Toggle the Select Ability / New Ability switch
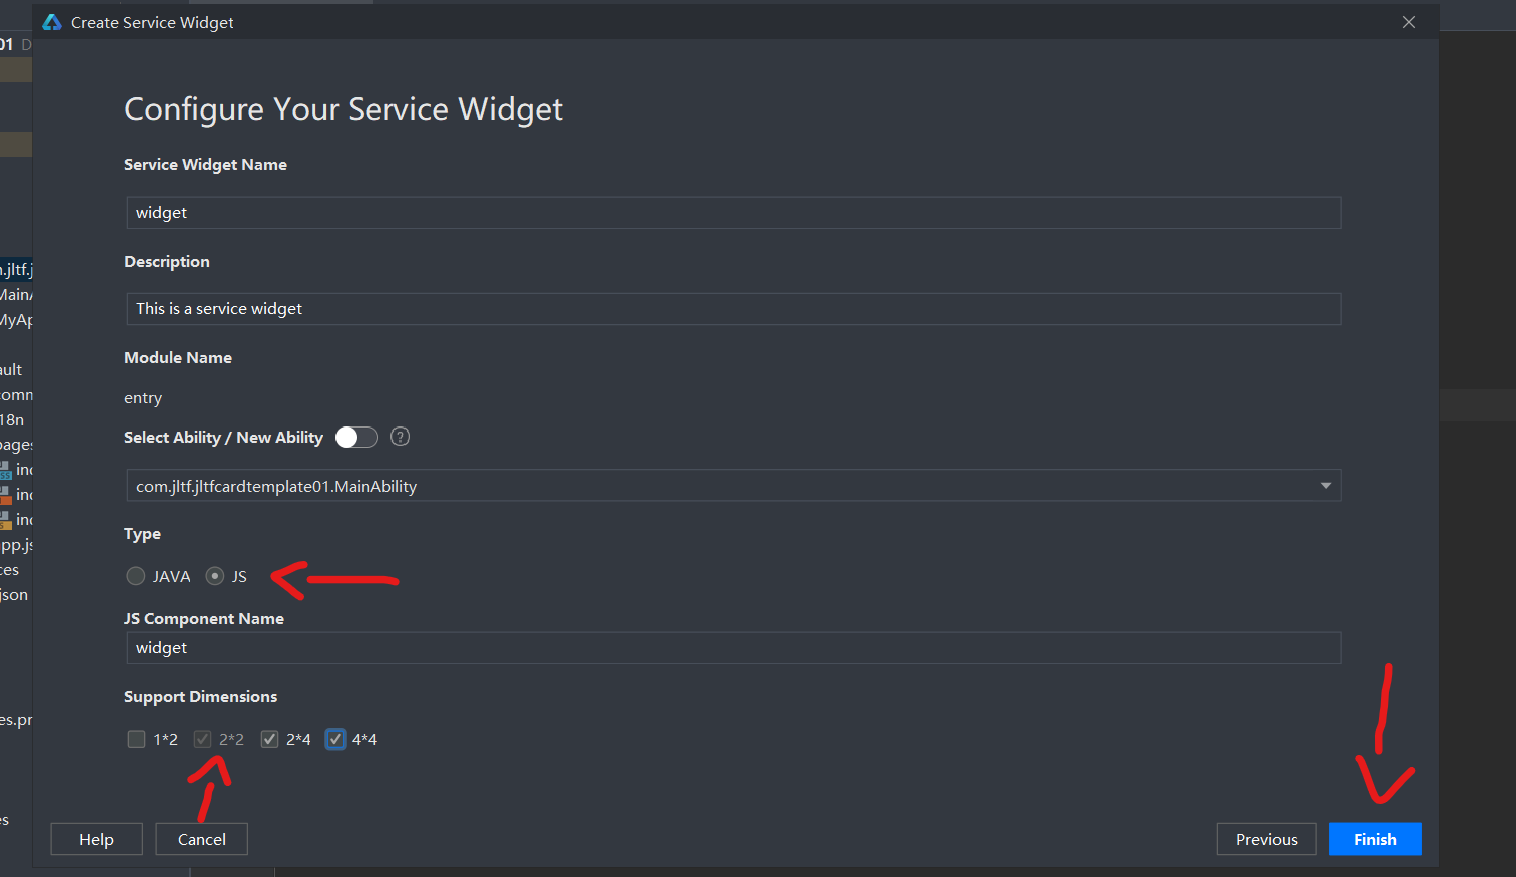 (356, 437)
